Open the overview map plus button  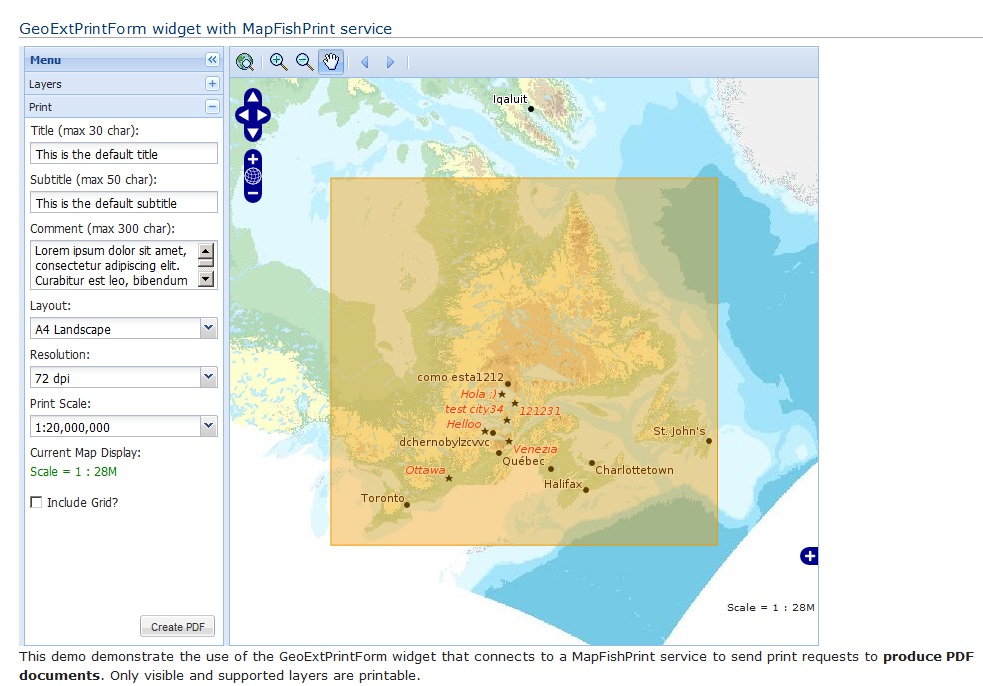point(809,556)
